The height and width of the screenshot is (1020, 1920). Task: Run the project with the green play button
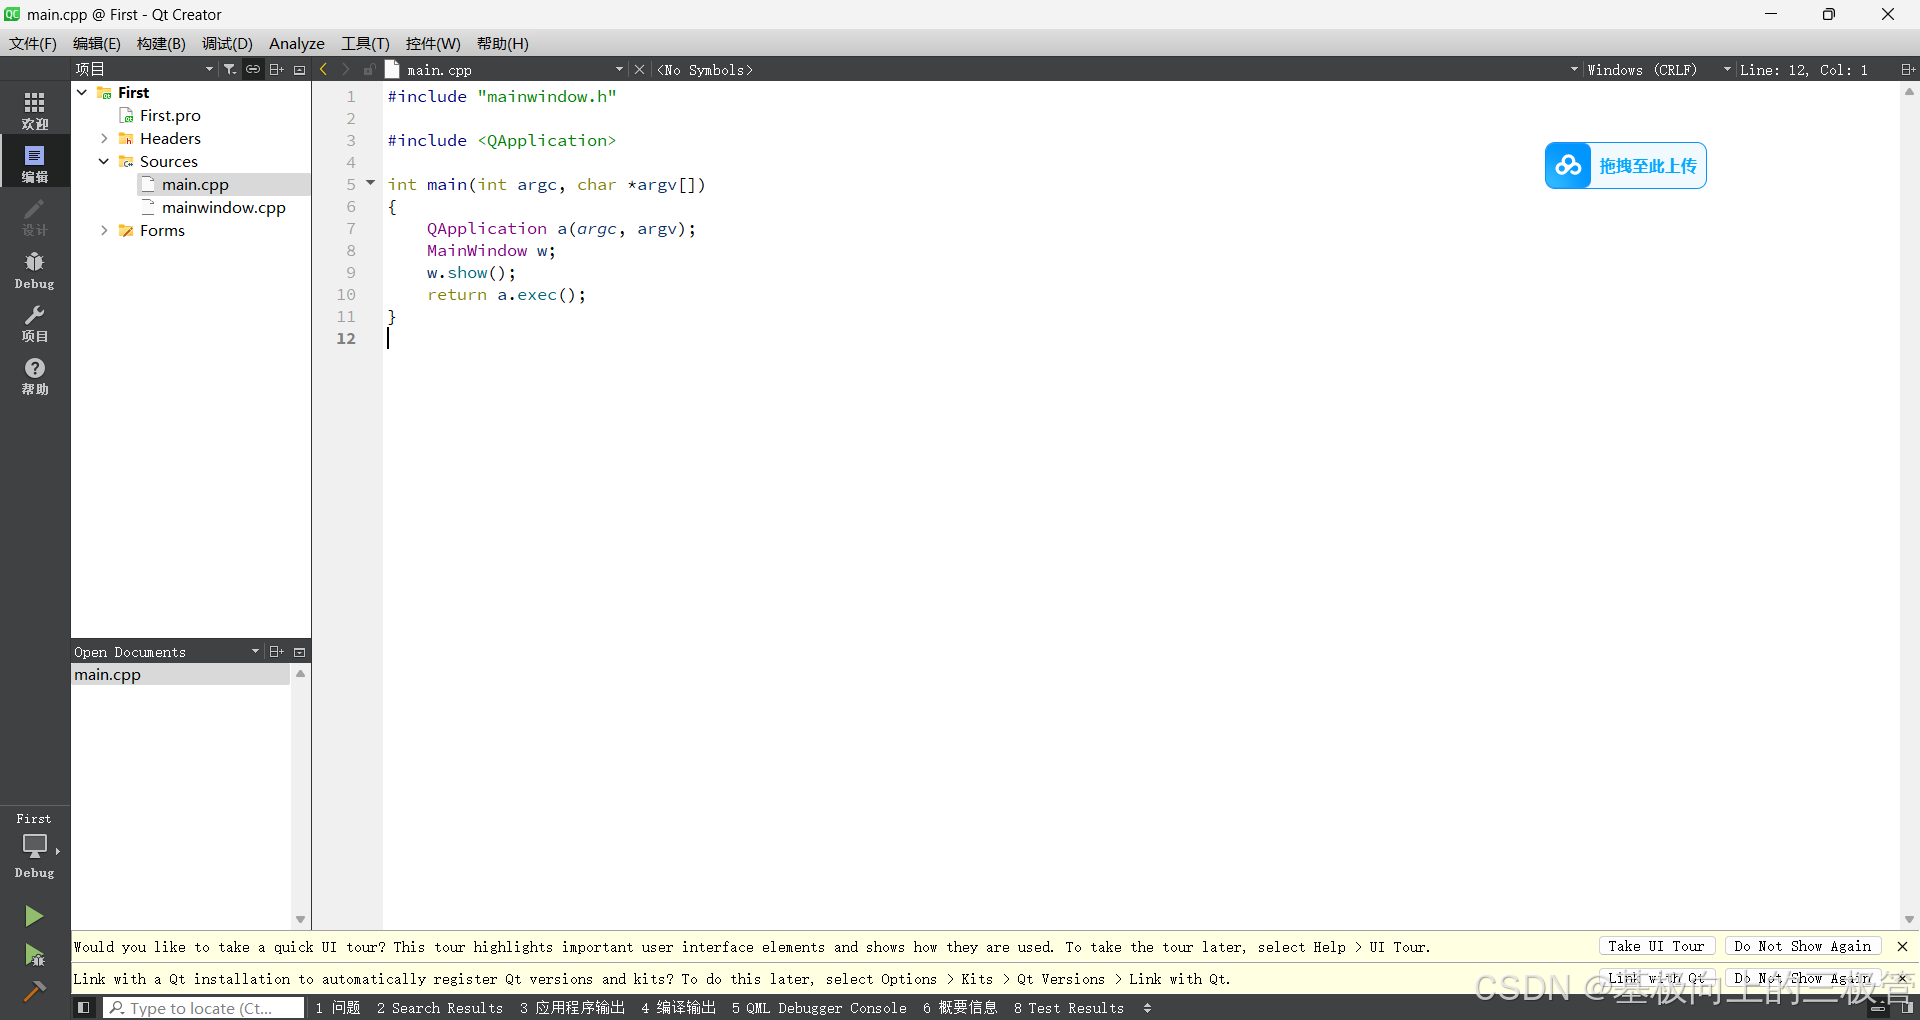(x=34, y=916)
